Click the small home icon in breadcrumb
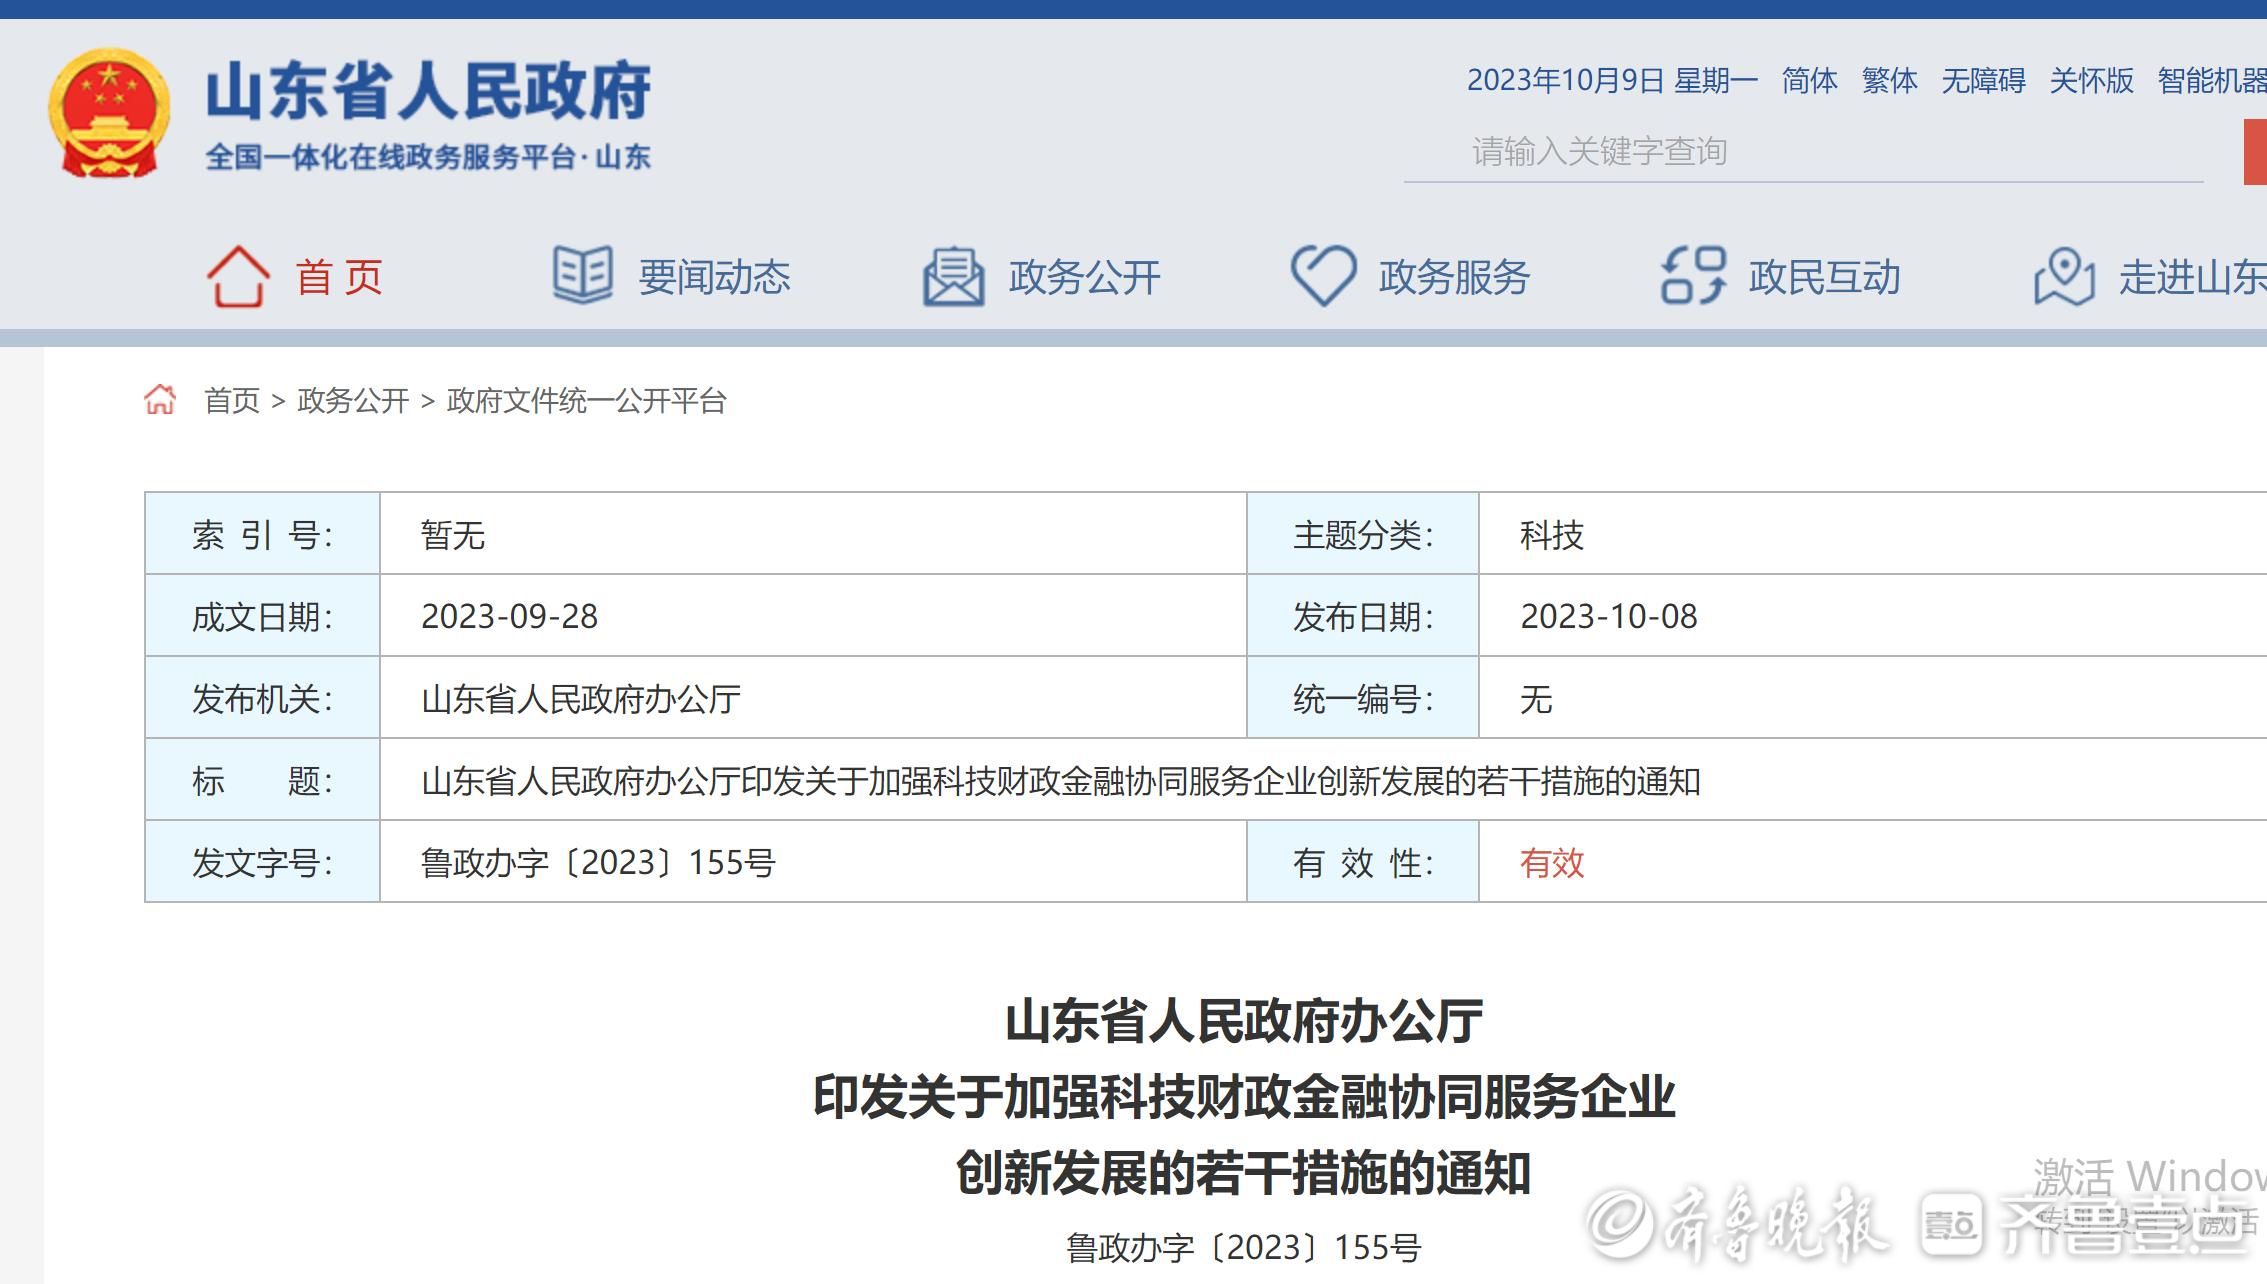 [x=160, y=400]
